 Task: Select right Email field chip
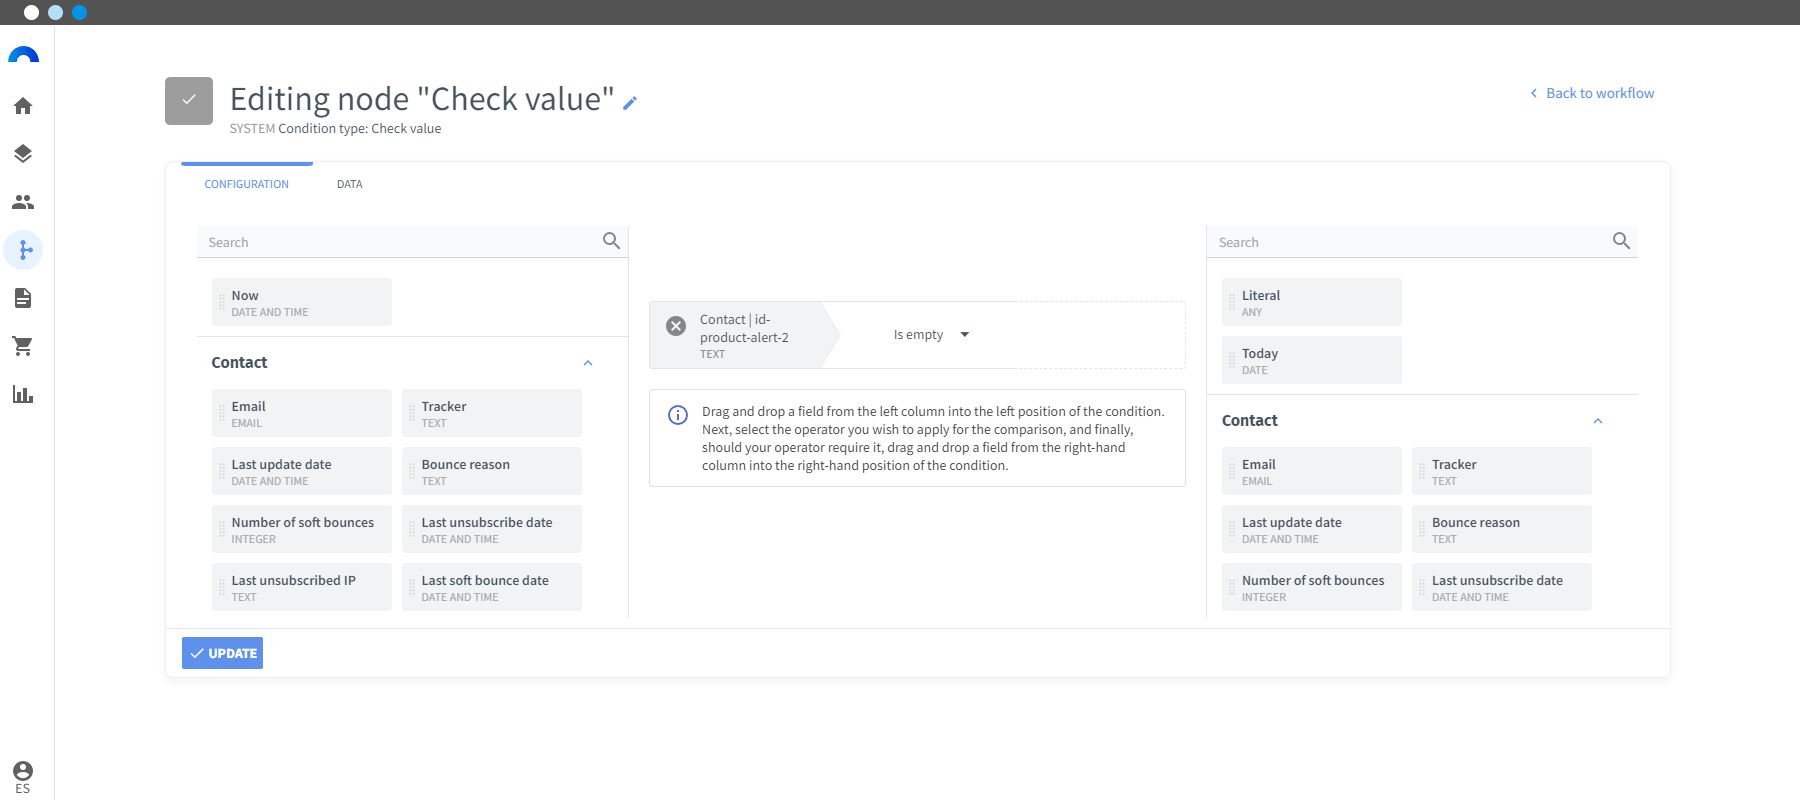tap(1312, 471)
